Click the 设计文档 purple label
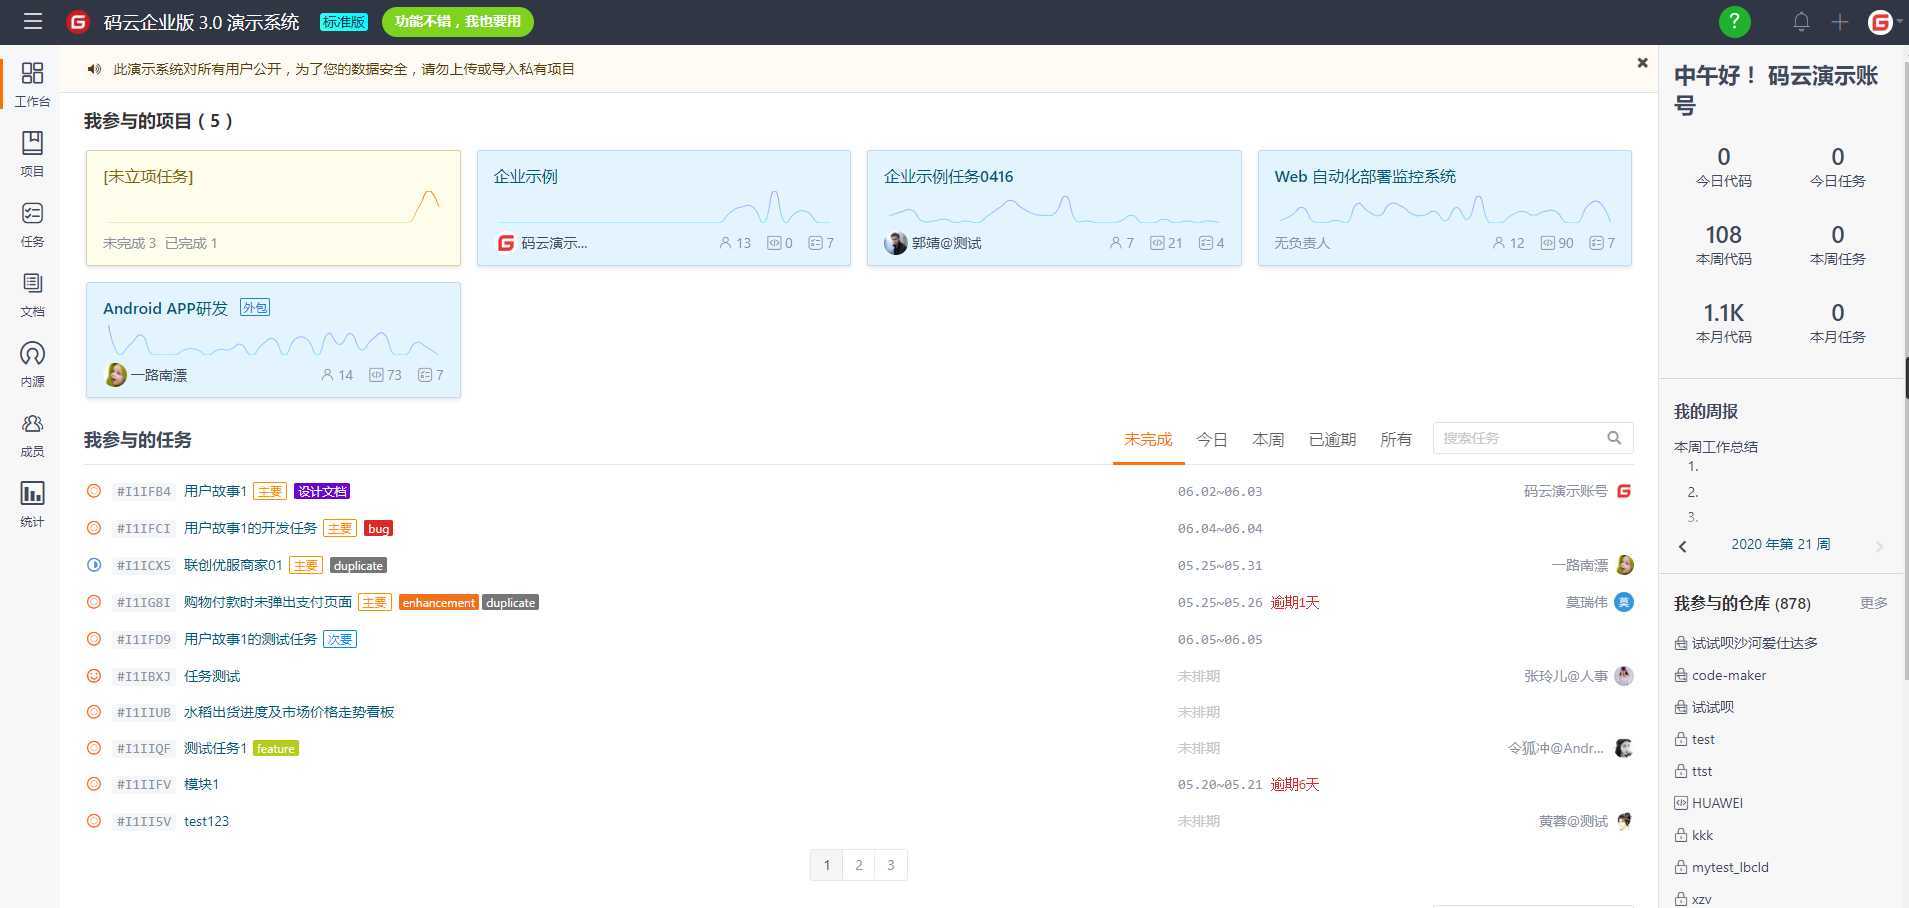The width and height of the screenshot is (1909, 908). click(x=322, y=491)
